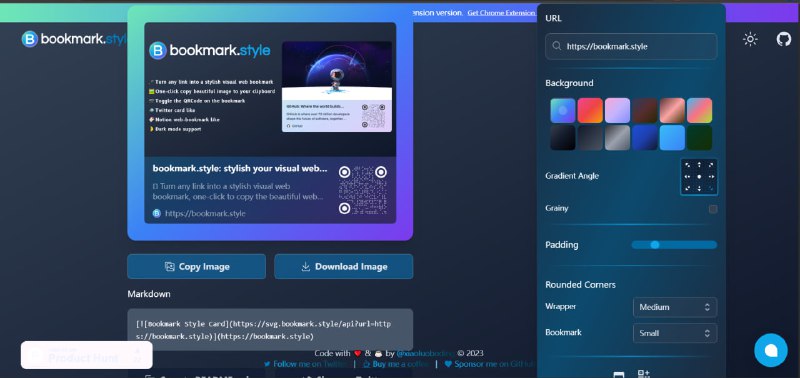Pick the dark maroon background swatch

(645, 111)
